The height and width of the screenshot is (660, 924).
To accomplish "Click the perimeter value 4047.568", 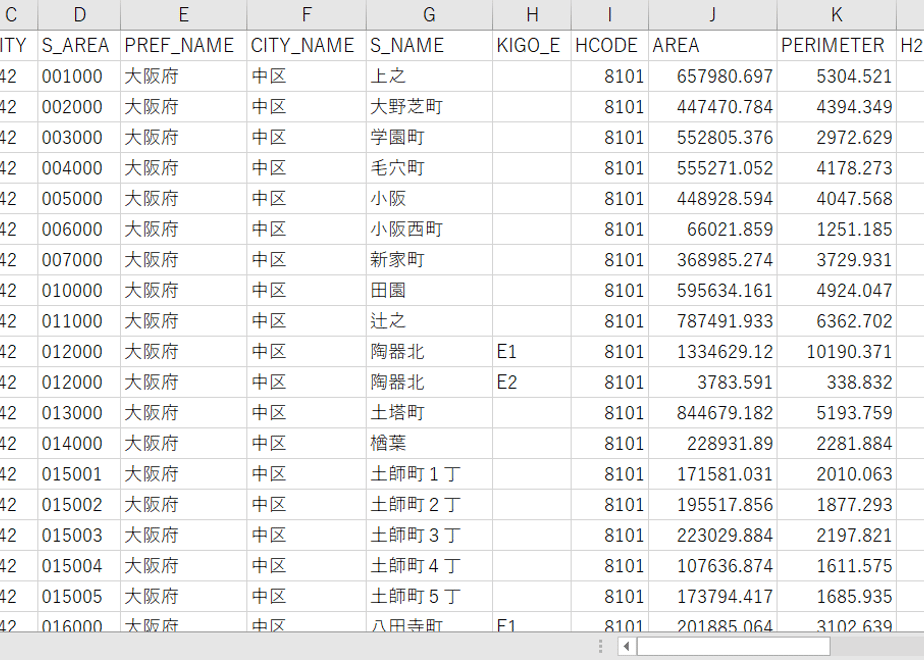I will [836, 199].
